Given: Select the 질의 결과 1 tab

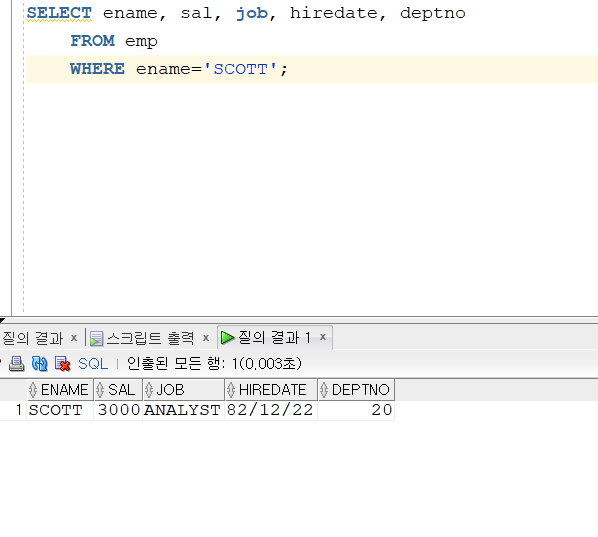Looking at the screenshot, I should [x=274, y=337].
